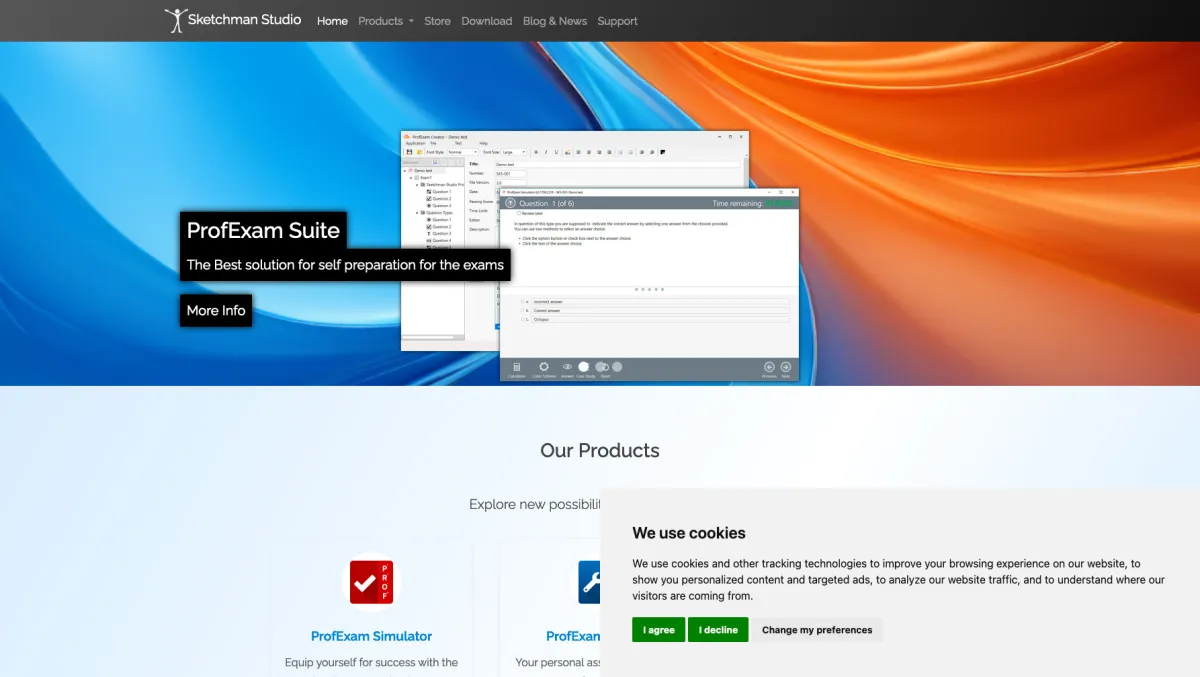Viewport: 1200px width, 677px height.
Task: Click the Save disk icon in ProfExam Creator toolbar
Action: 410,152
